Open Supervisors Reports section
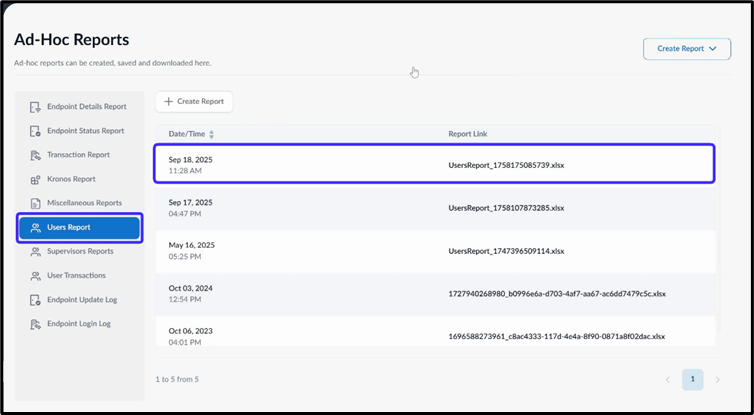This screenshot has width=754, height=415. tap(80, 252)
